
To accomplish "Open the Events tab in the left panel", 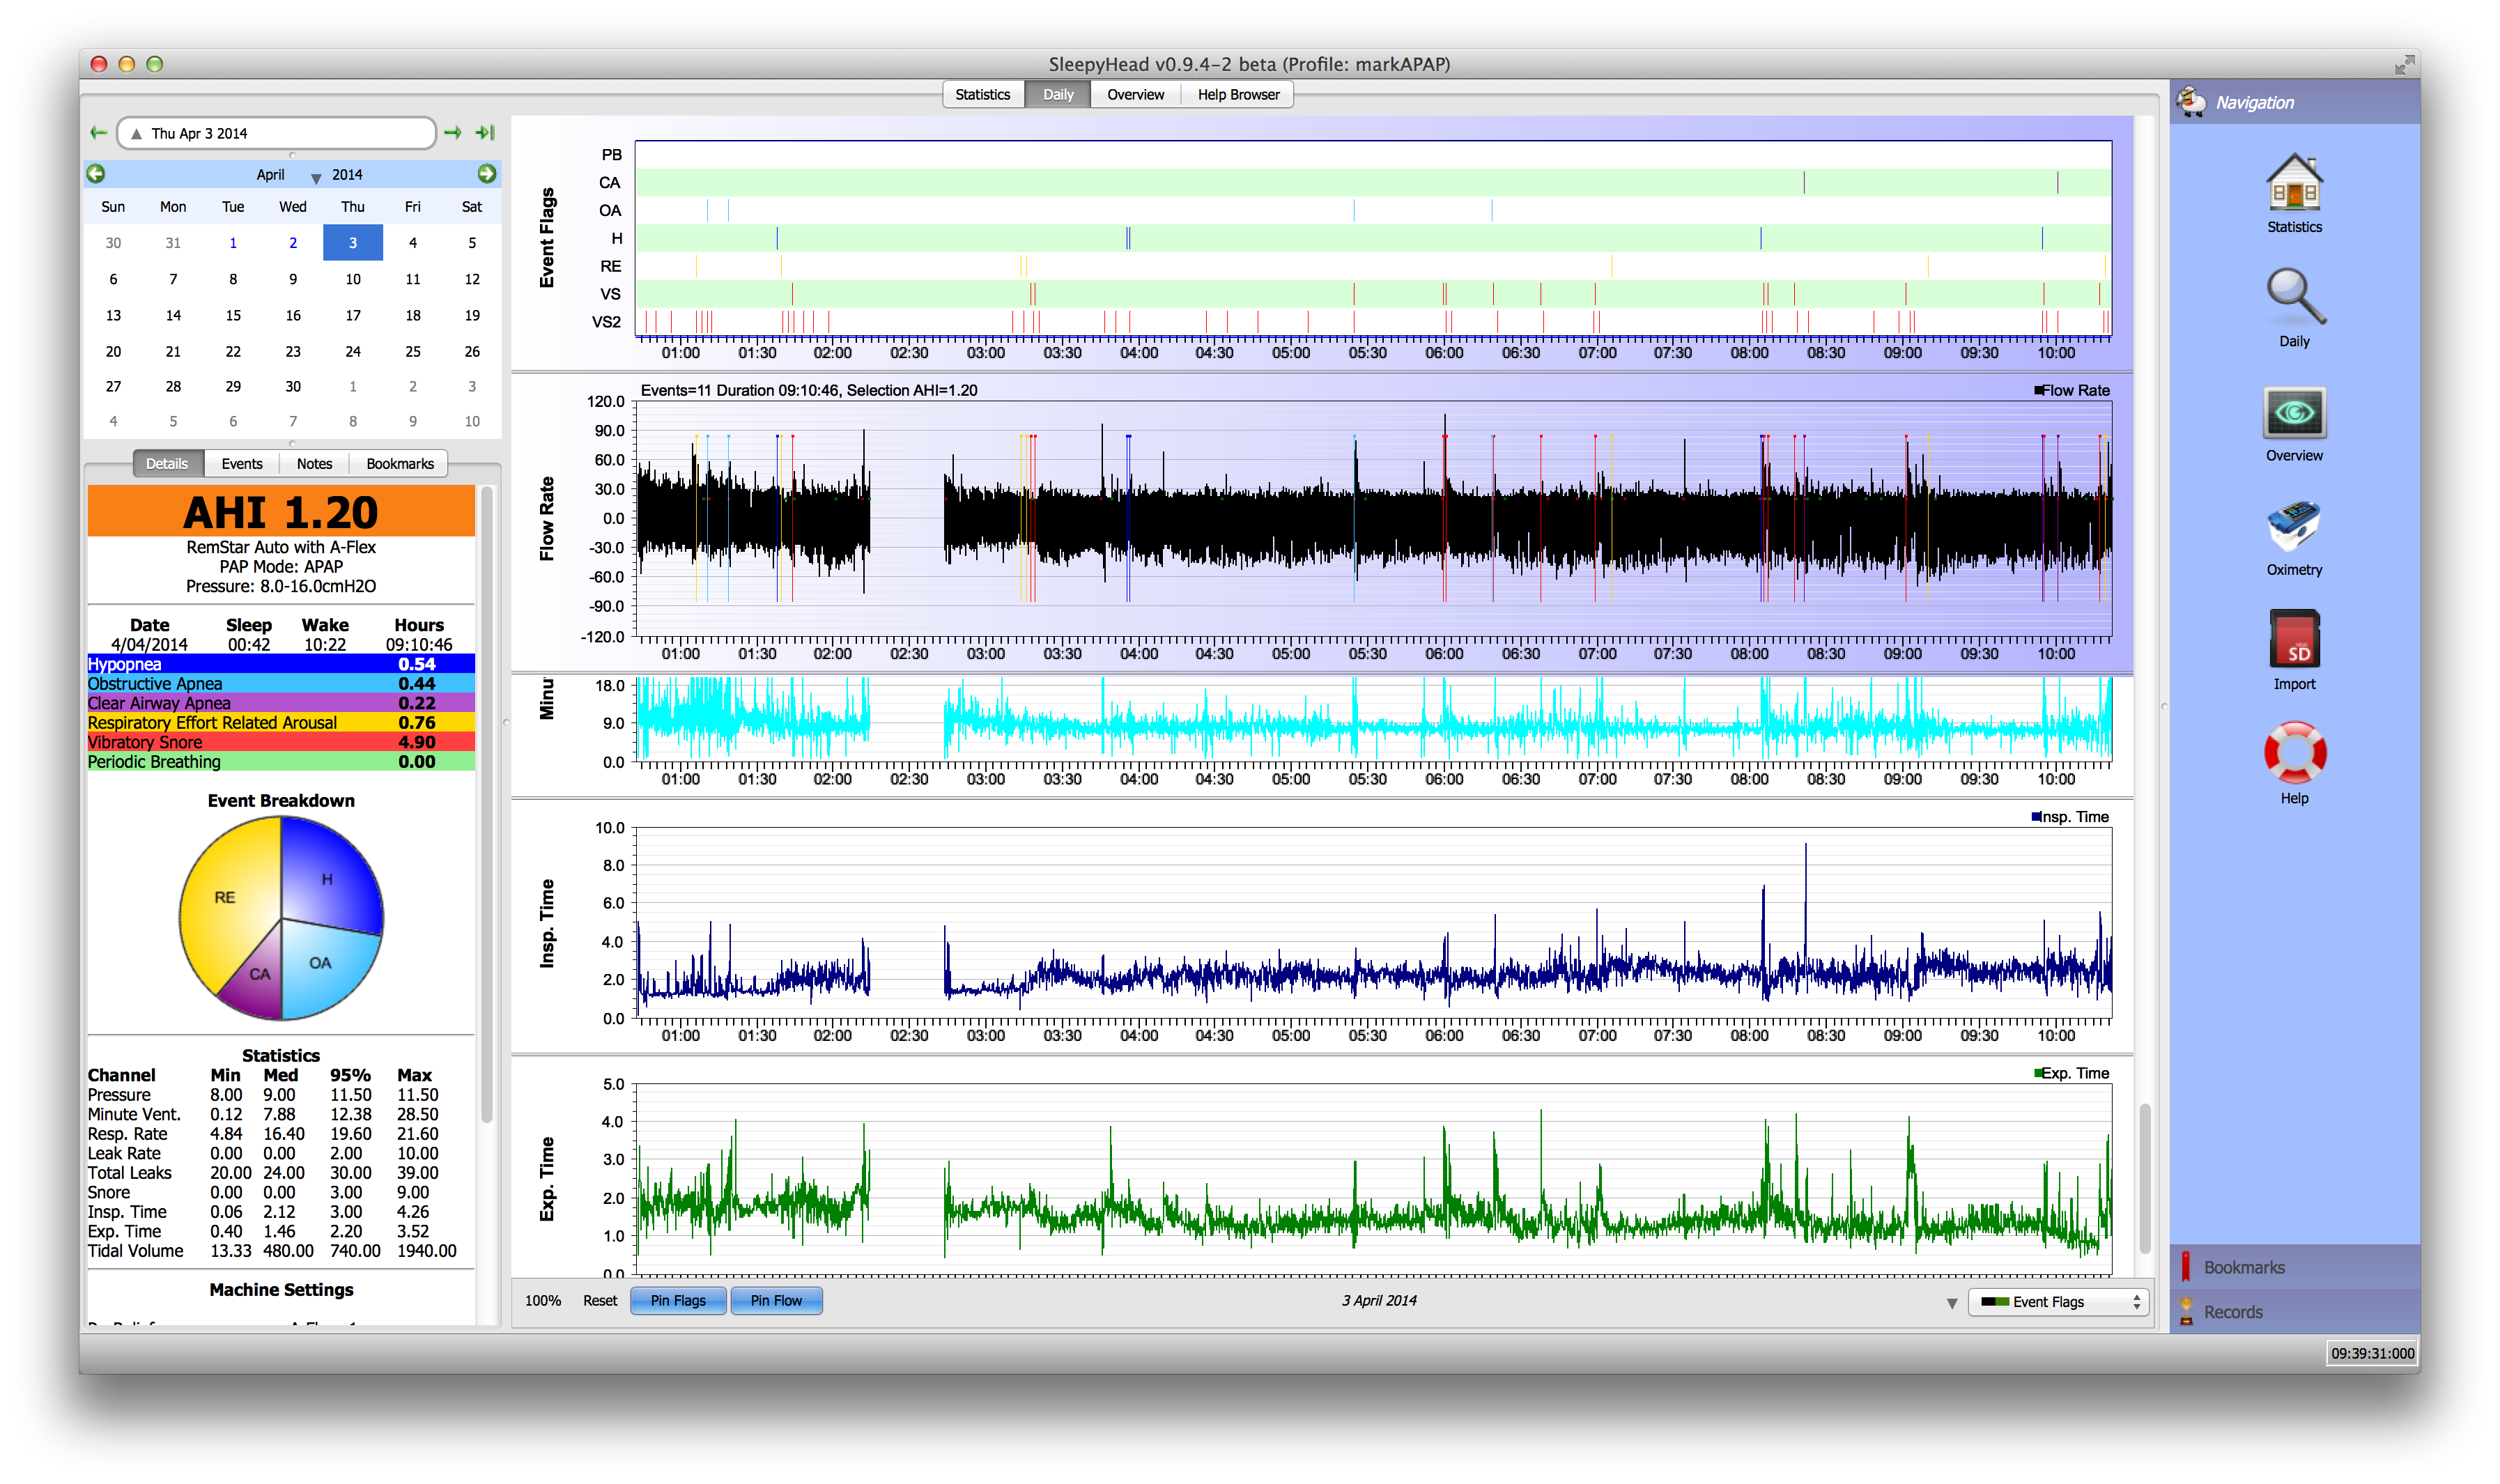I will (242, 464).
